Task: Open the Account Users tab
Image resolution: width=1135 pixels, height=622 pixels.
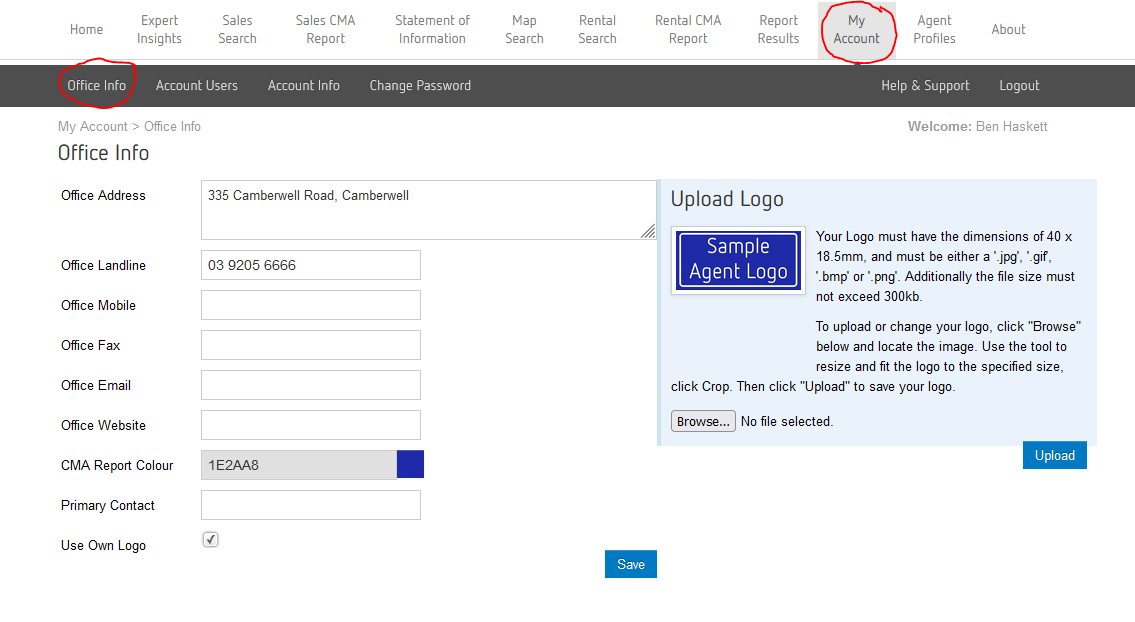Action: click(197, 86)
